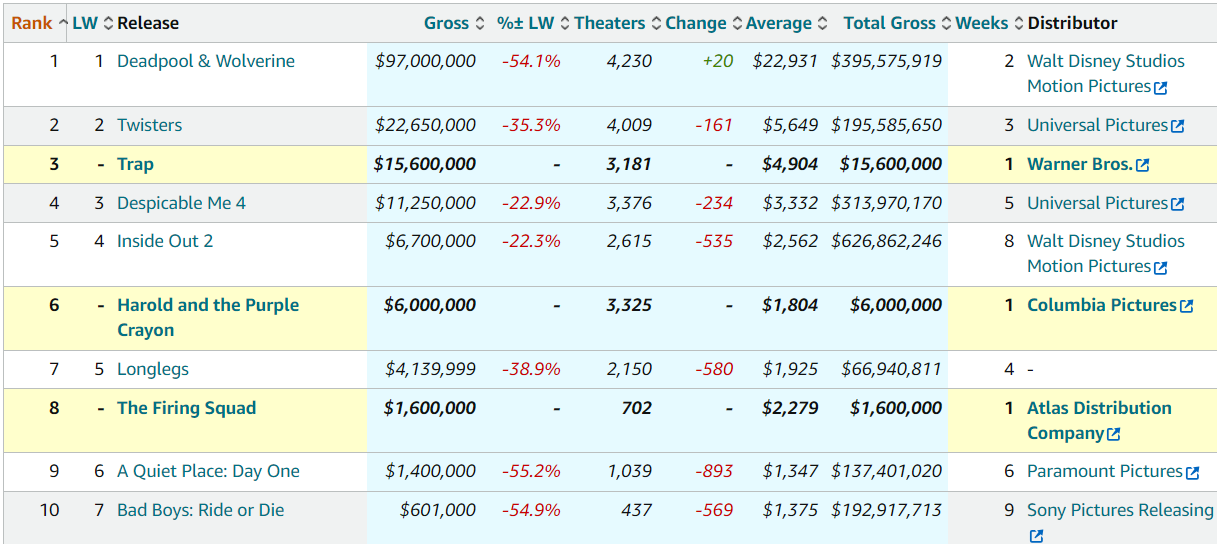Viewport: 1217px width, 544px height.
Task: Click external link icon next to Columbia Pictures
Action: [1186, 306]
